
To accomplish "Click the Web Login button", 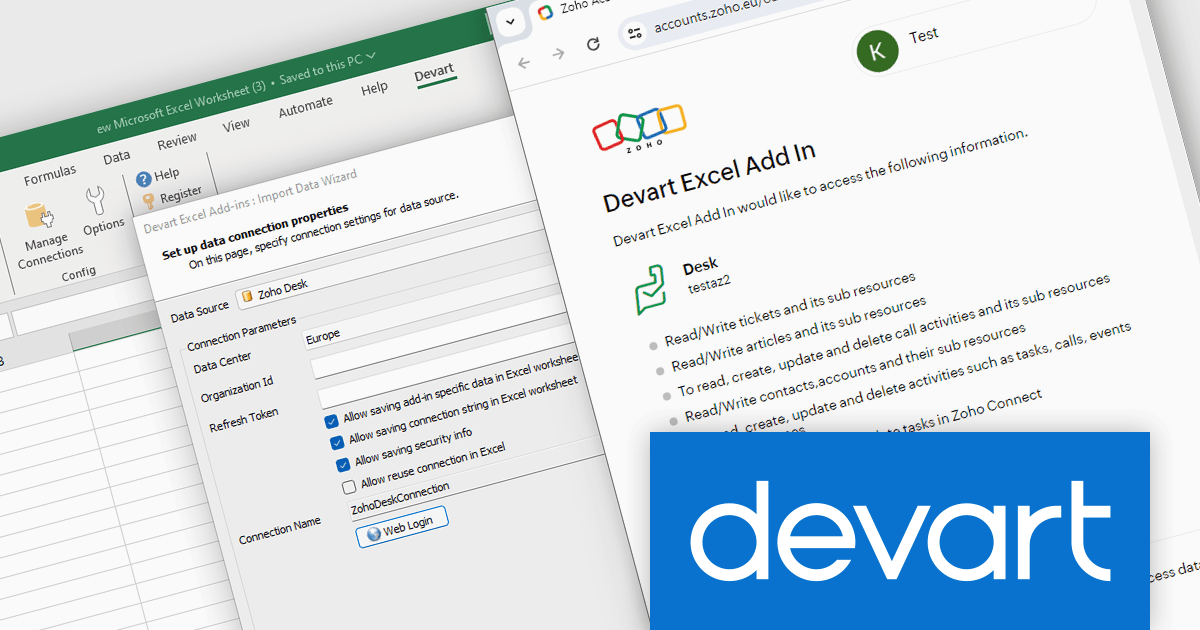I will pos(402,525).
